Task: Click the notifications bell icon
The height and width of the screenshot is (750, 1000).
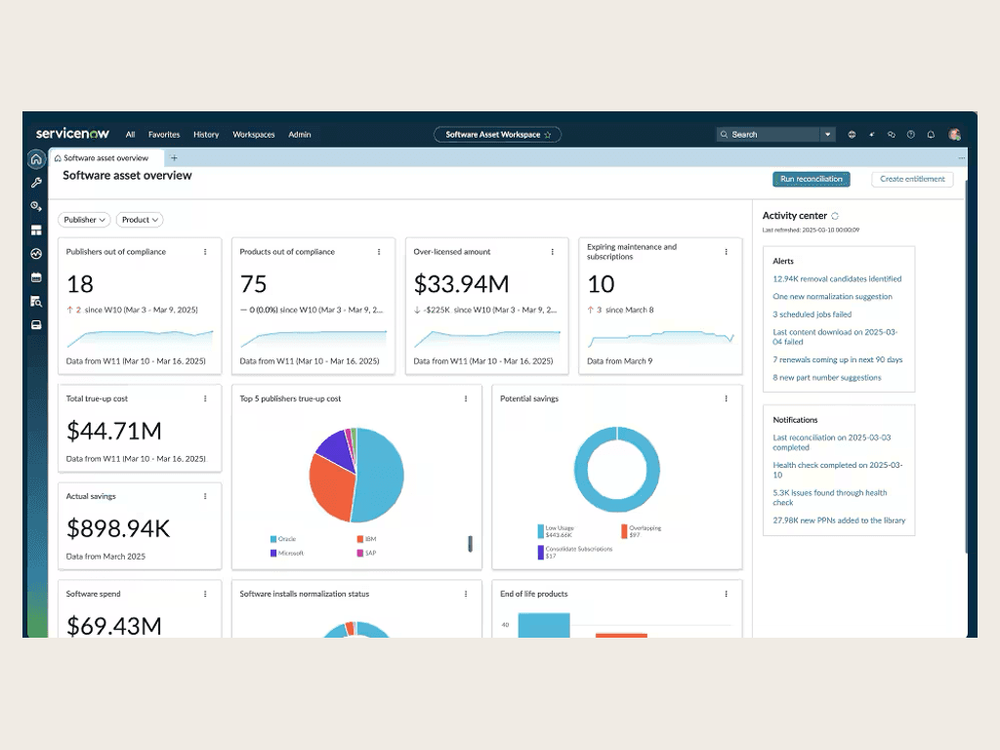Action: [931, 134]
